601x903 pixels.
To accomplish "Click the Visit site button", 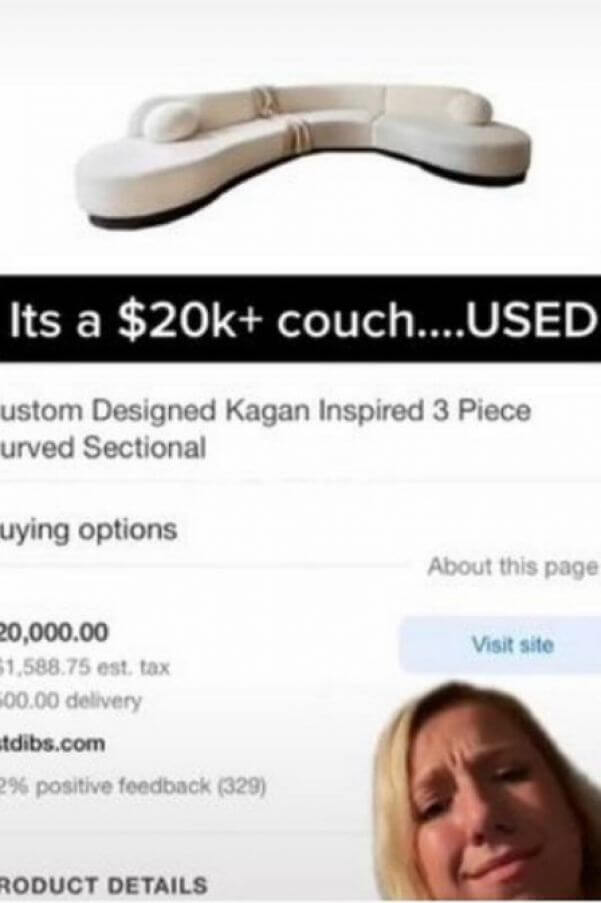I will click(x=500, y=644).
